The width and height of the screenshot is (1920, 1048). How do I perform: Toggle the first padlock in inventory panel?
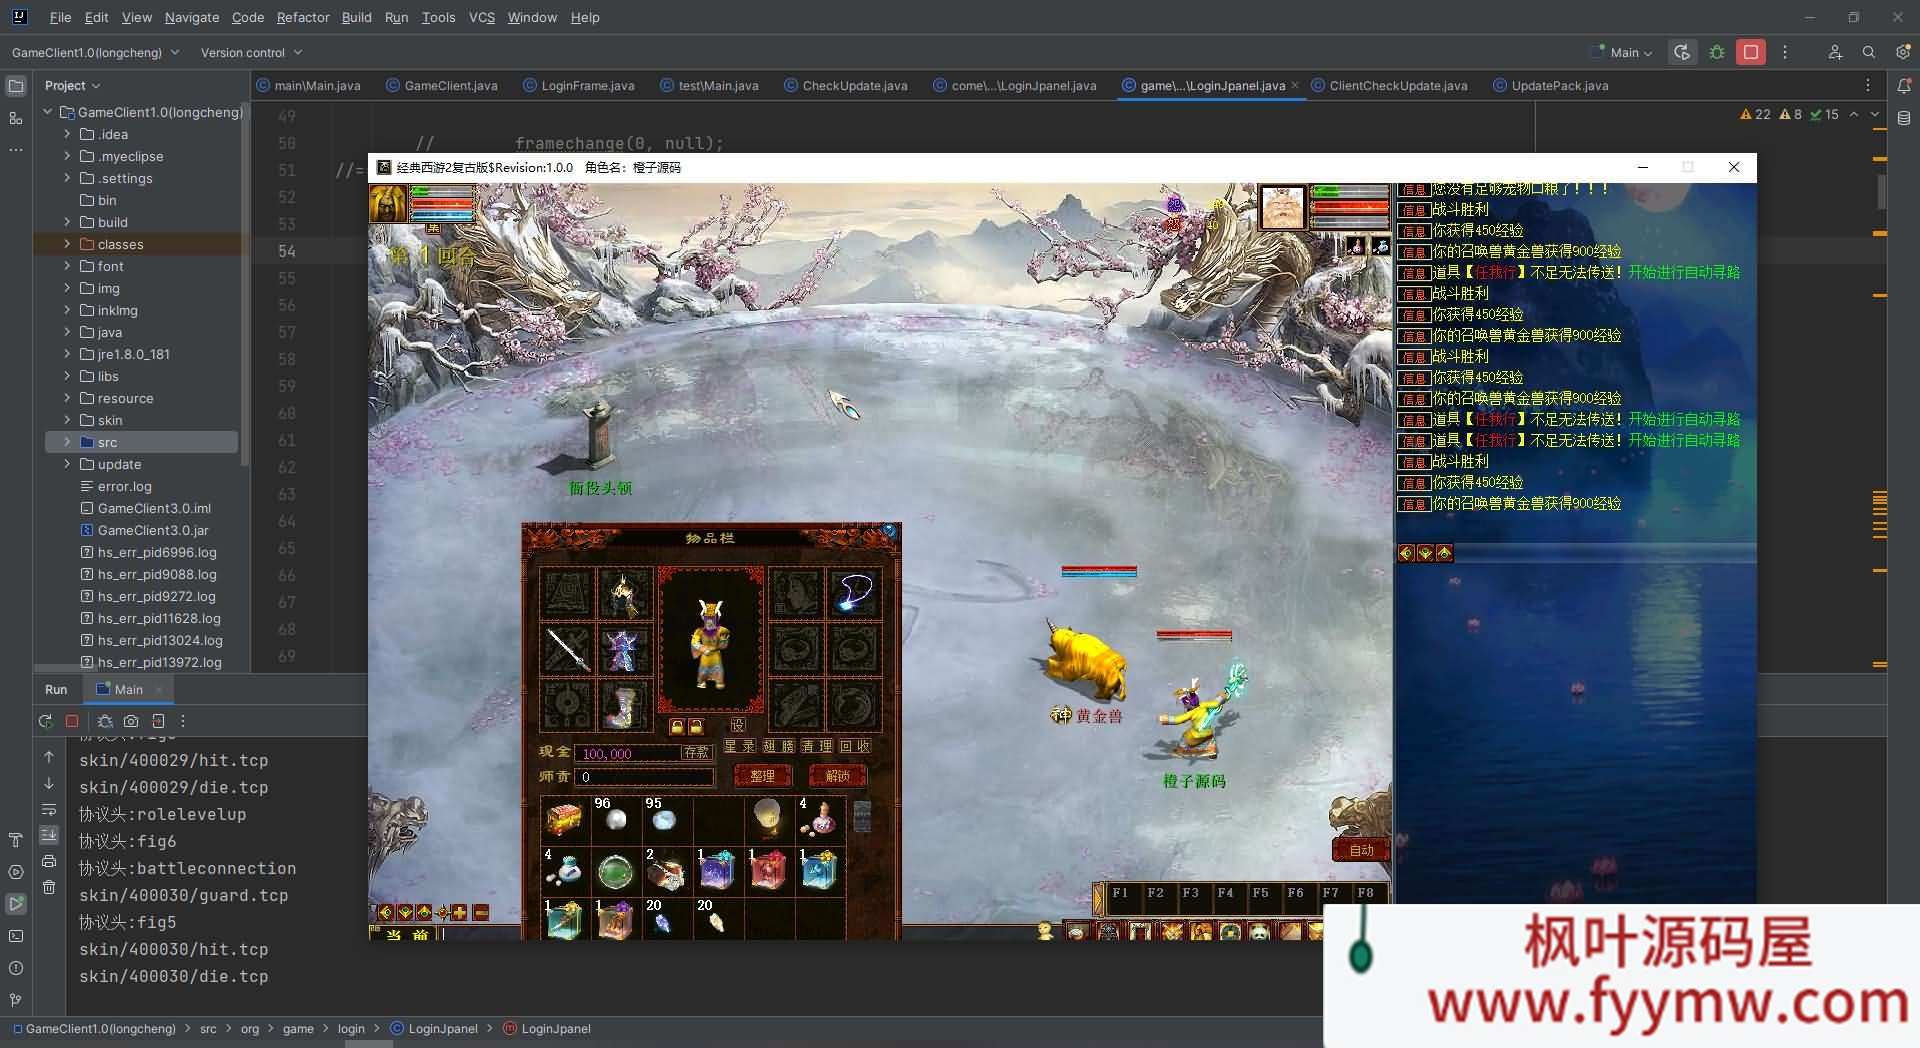tap(677, 727)
